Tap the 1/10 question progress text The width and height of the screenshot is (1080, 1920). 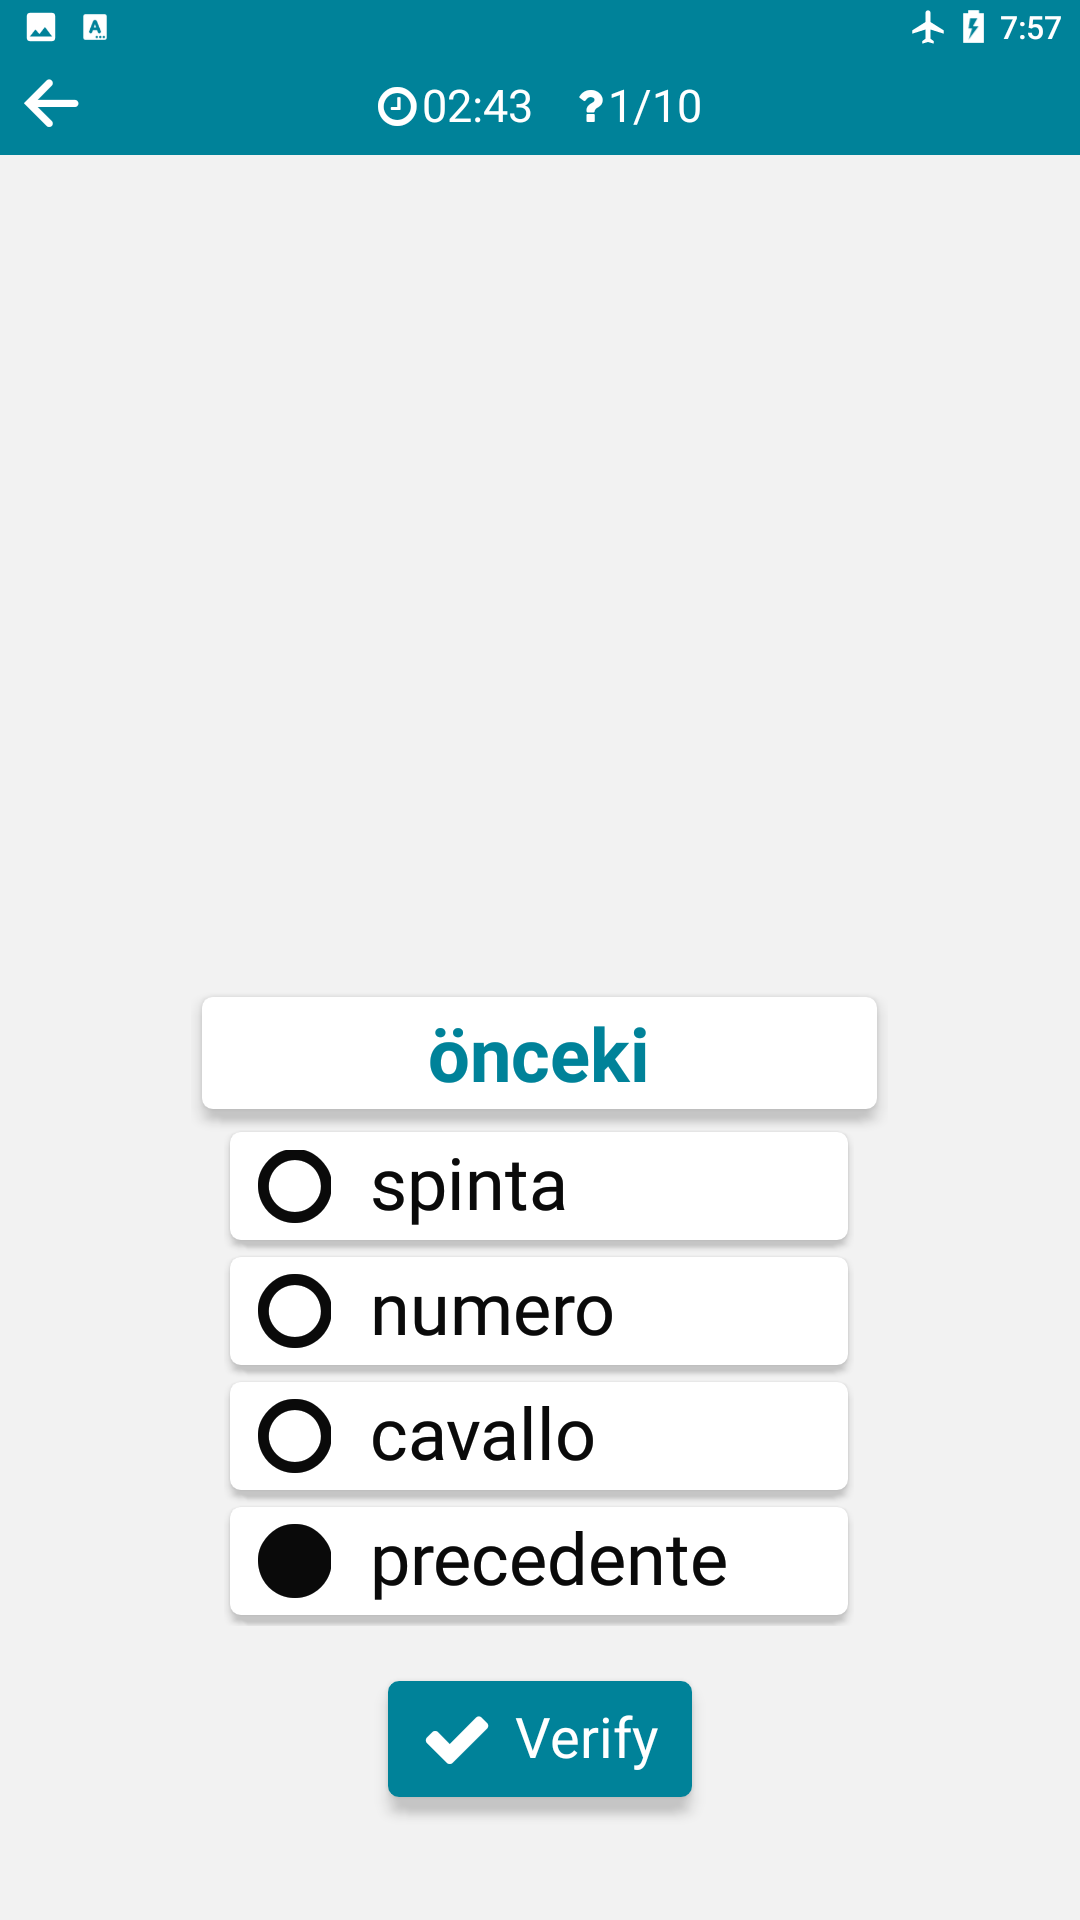[x=655, y=106]
